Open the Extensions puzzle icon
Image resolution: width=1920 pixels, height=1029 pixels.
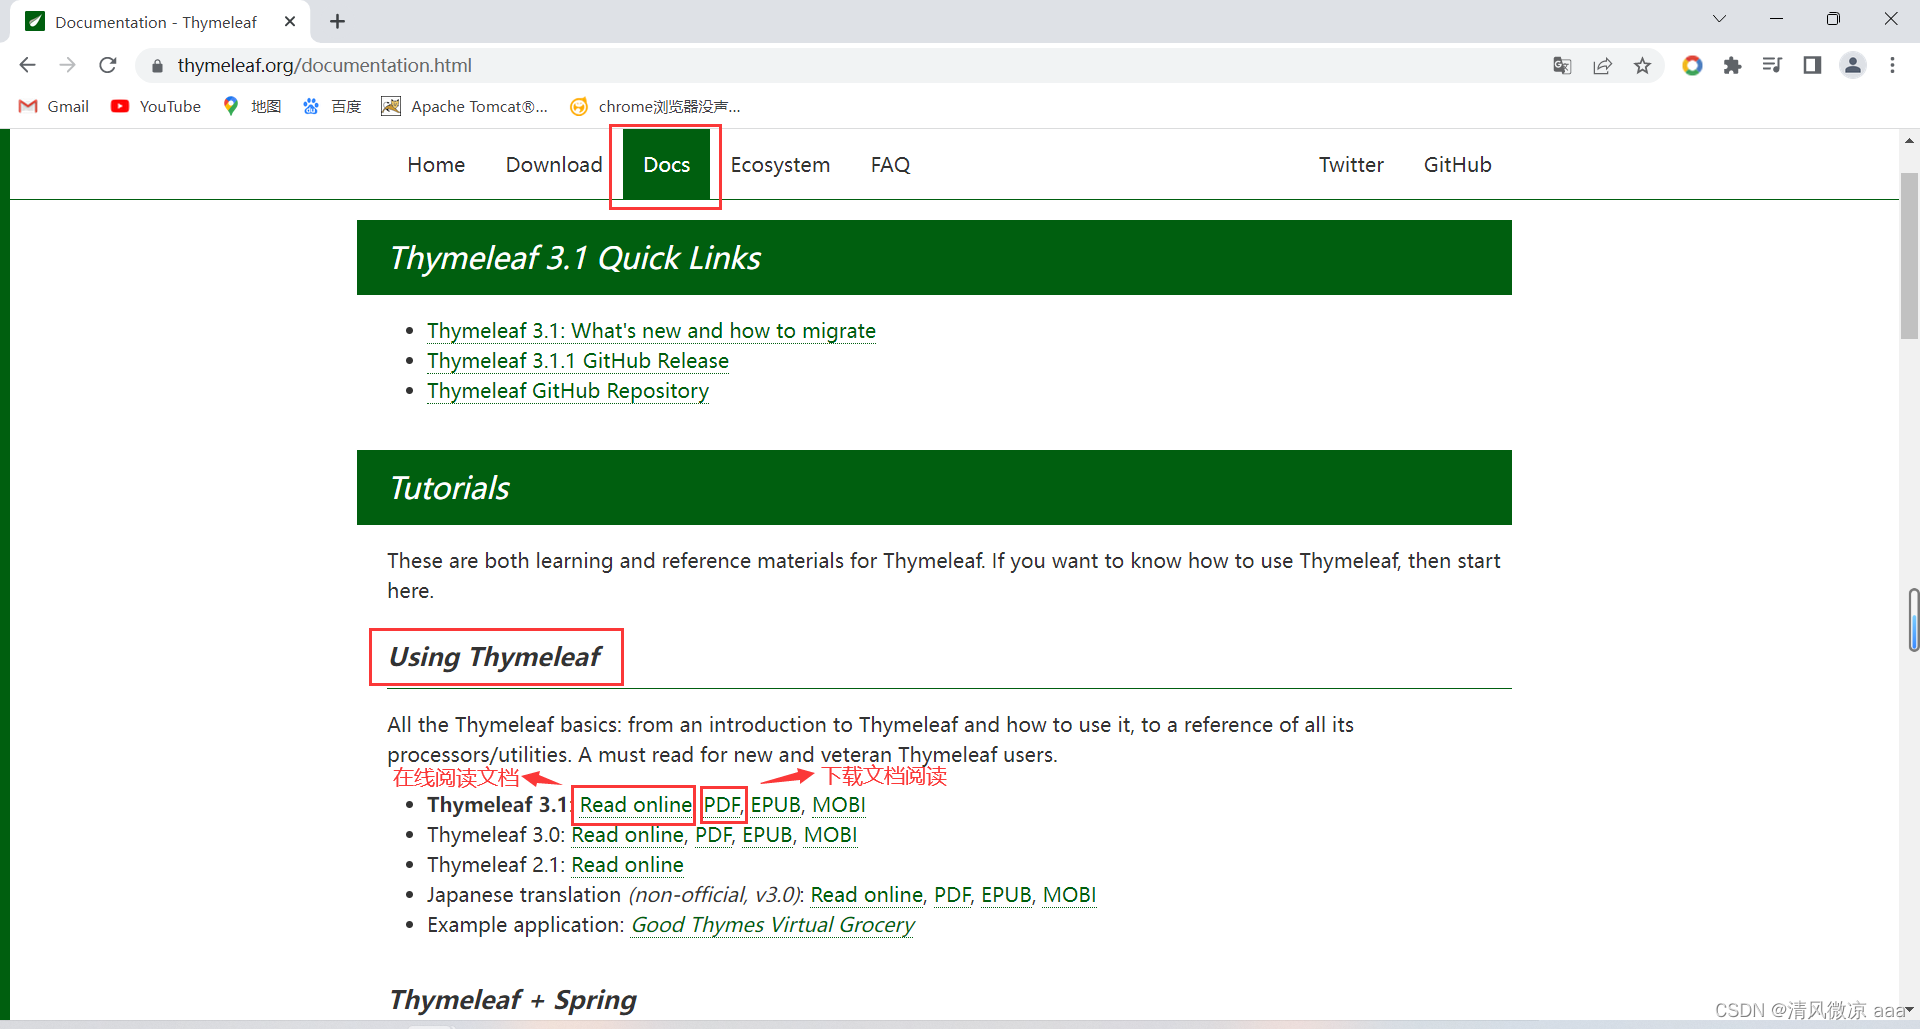tap(1732, 65)
